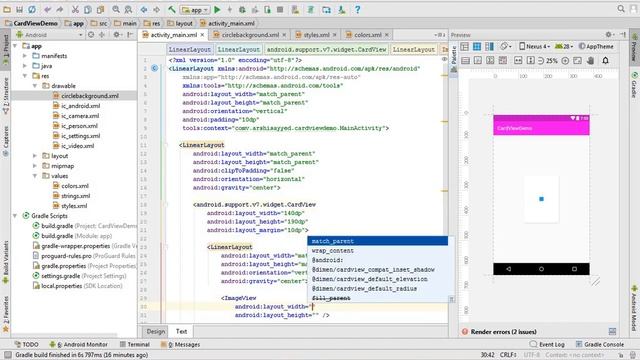Collapse the res folder node
Screen dimensions: 640x360
(x=25, y=76)
